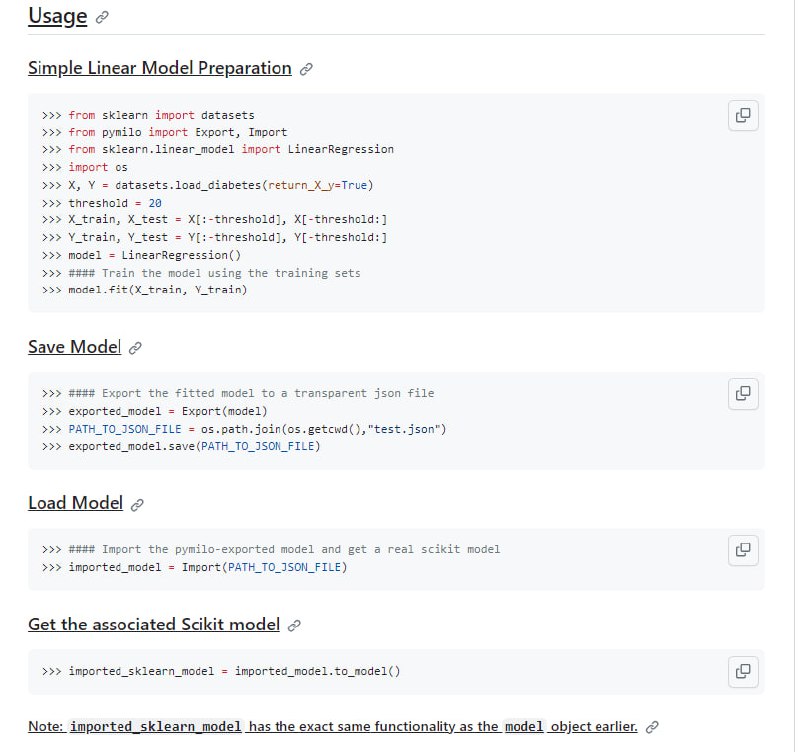Copy the to_model() code snippet
800x752 pixels.
pyautogui.click(x=743, y=671)
